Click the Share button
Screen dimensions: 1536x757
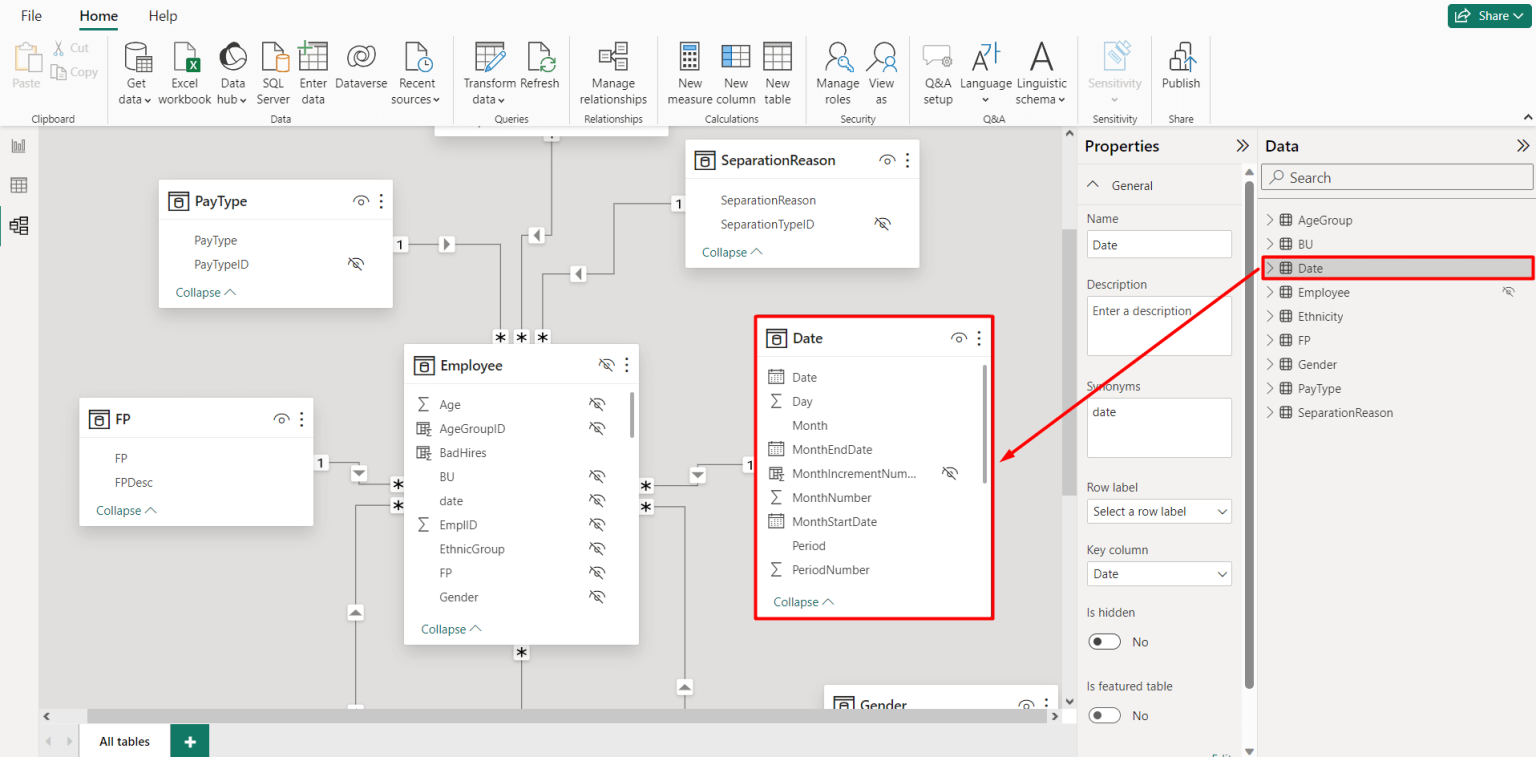(x=1489, y=15)
